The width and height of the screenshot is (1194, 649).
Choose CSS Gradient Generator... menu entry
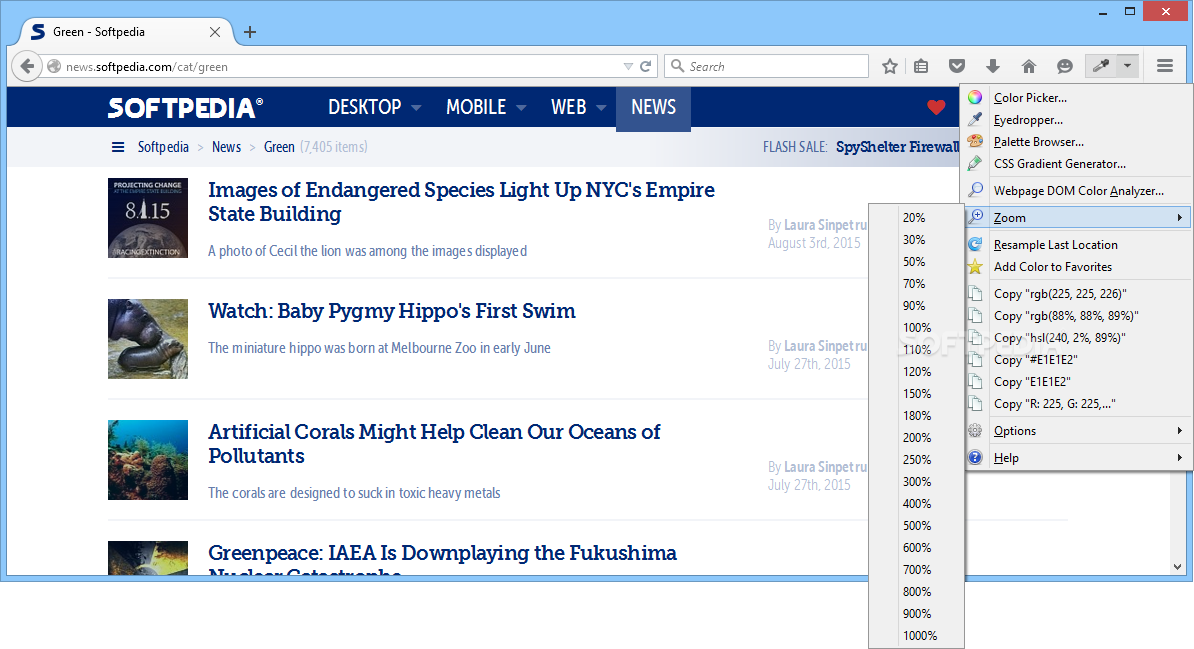(x=1076, y=164)
